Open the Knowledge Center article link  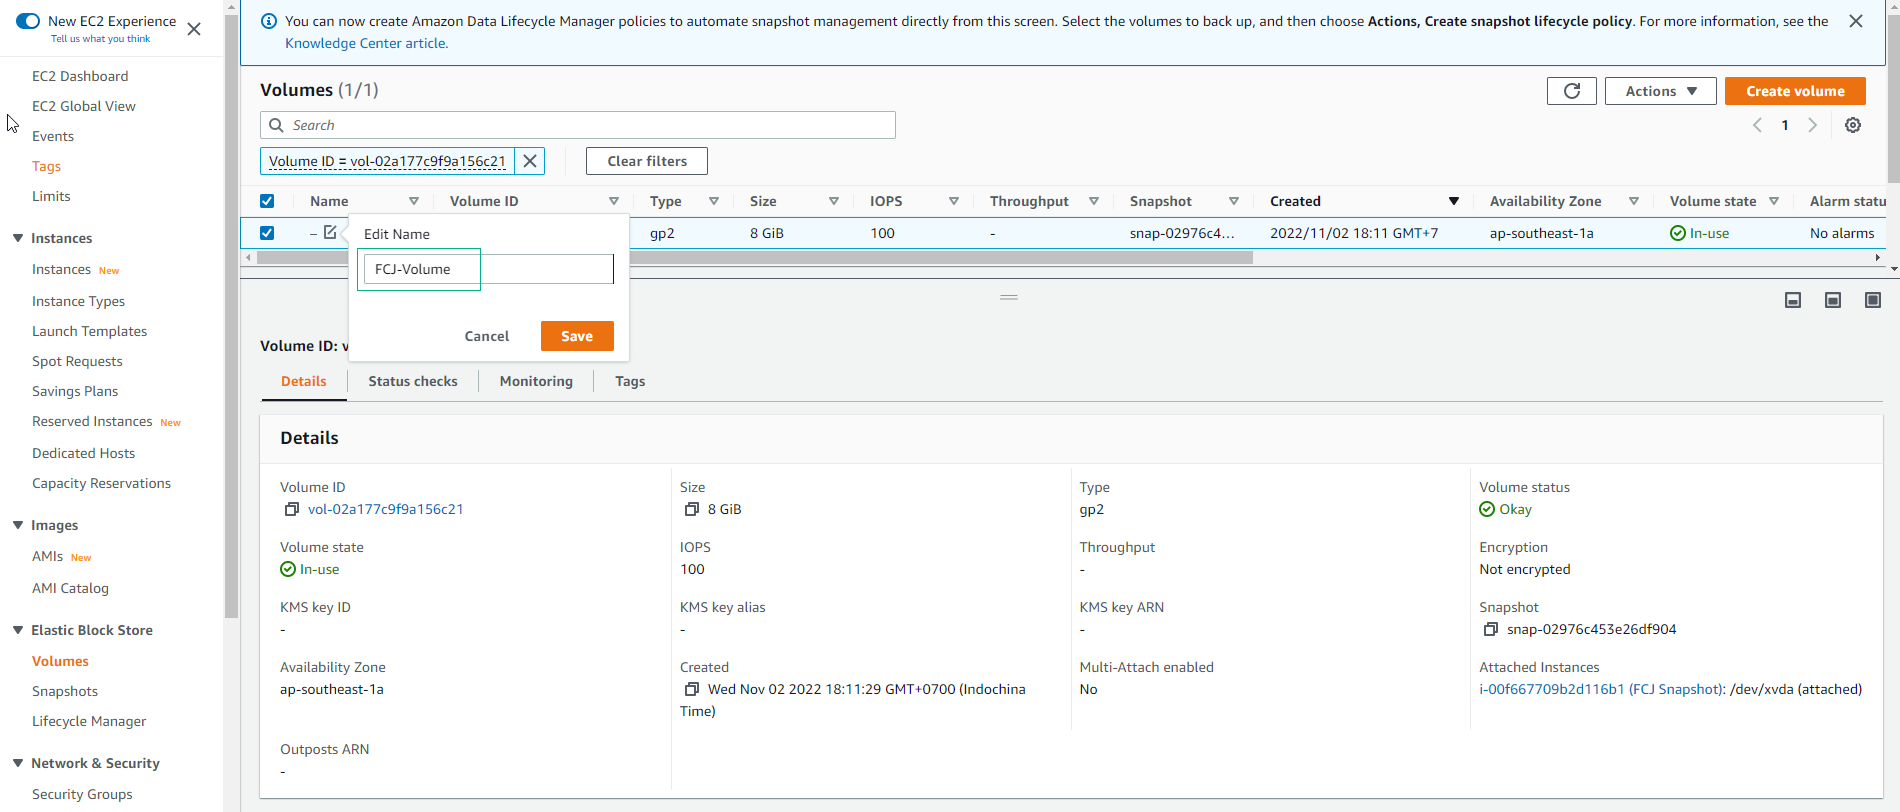[x=366, y=43]
